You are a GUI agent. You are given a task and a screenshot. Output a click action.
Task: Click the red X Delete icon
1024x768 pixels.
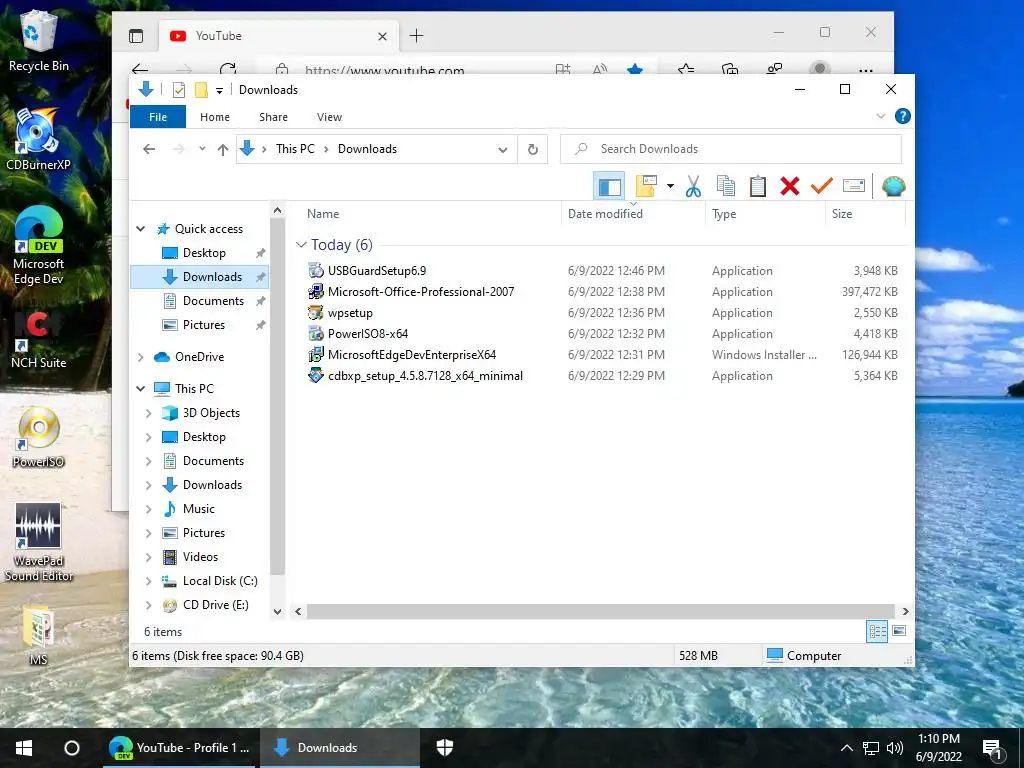pos(790,187)
